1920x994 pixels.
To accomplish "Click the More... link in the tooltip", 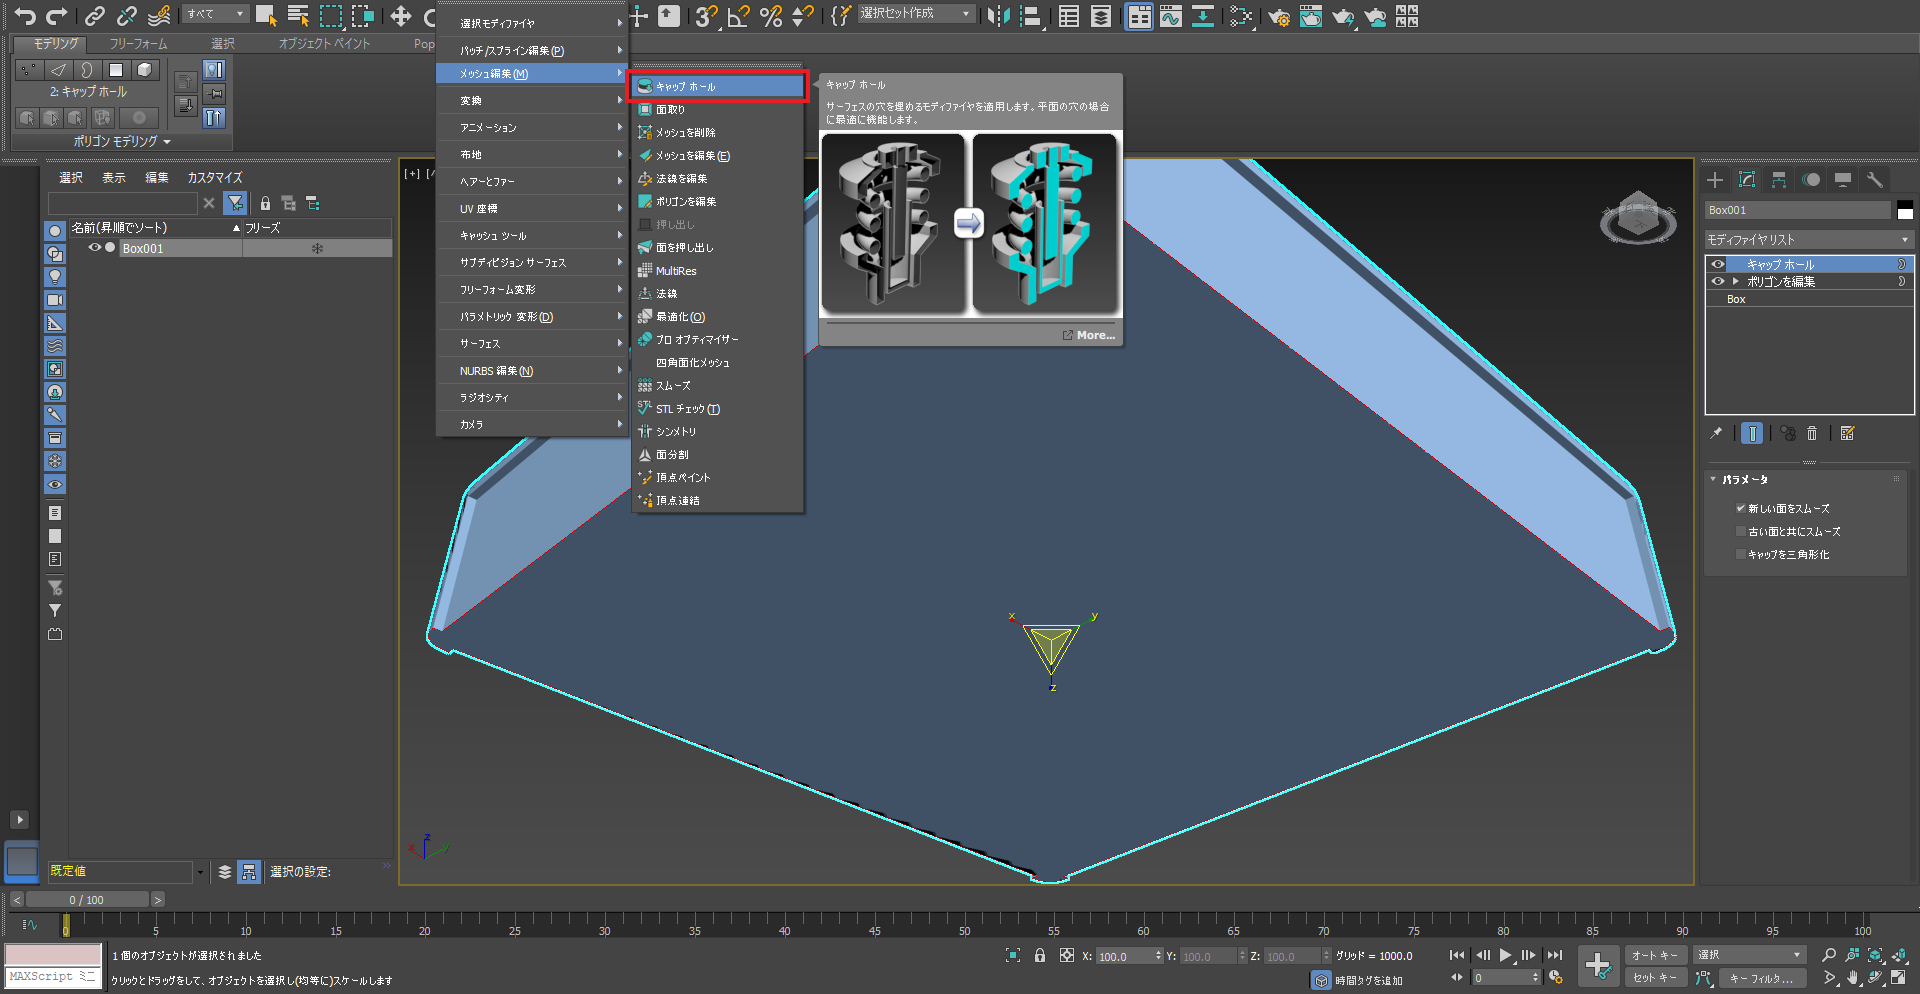I will [1094, 336].
